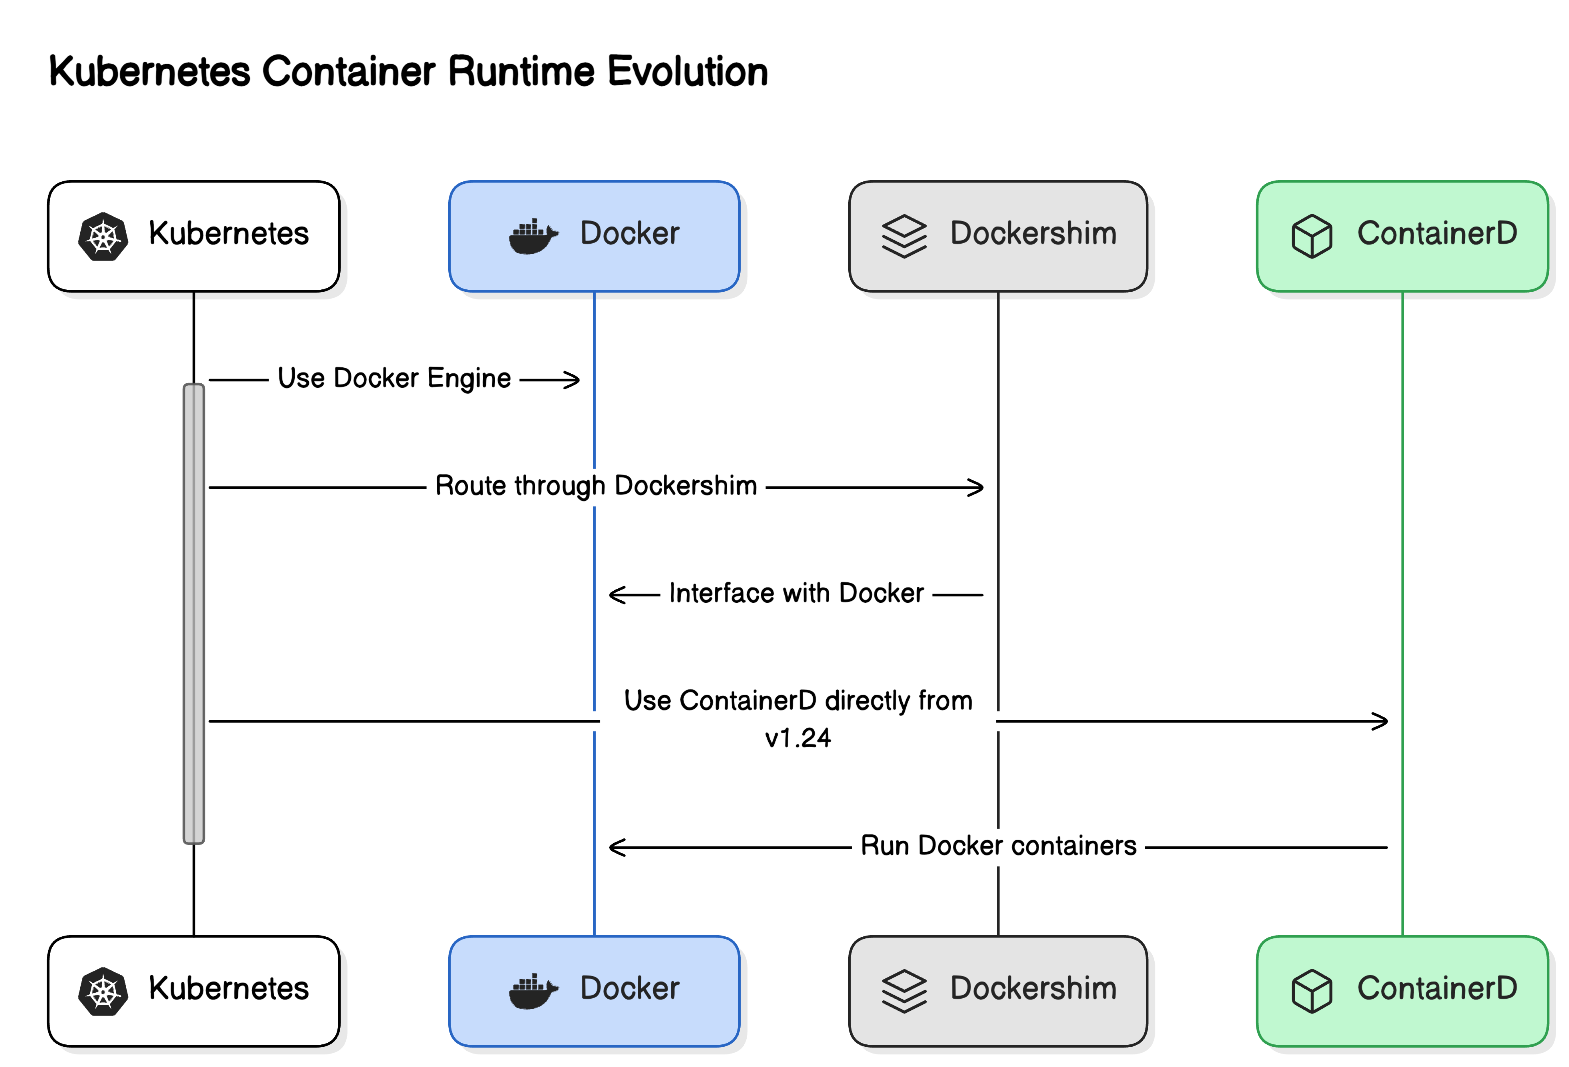
Task: Select the top Dockershim participant label
Action: 1033,234
